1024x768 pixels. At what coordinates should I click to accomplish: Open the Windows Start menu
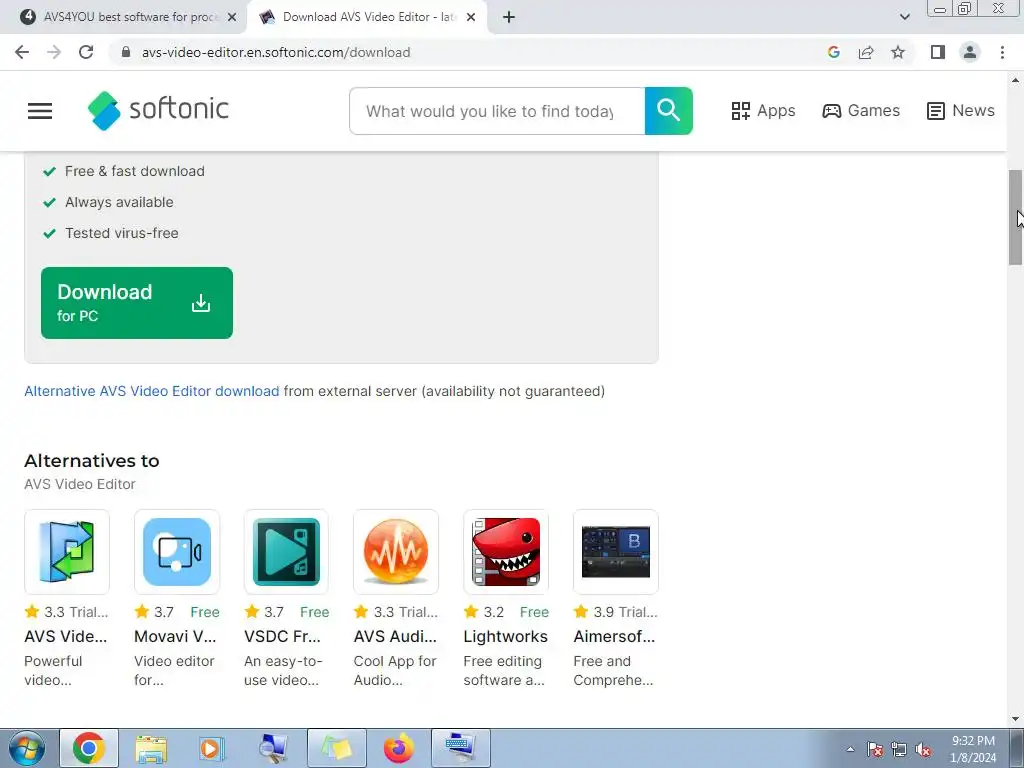[27, 748]
